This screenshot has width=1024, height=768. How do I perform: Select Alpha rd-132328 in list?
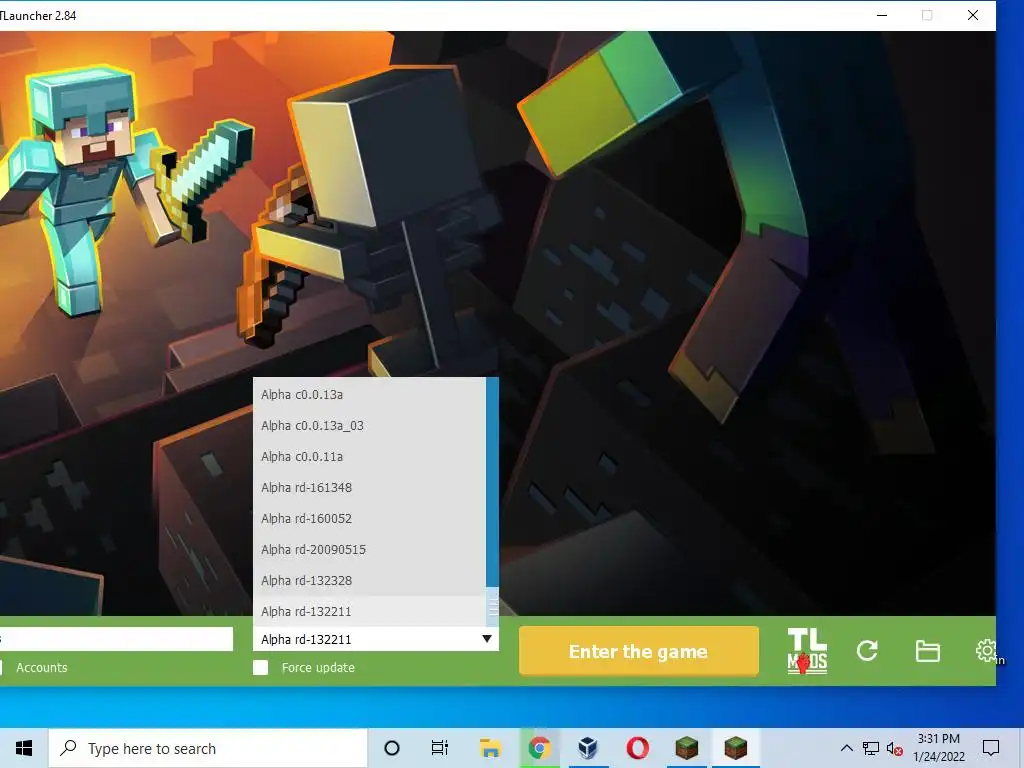click(x=370, y=581)
